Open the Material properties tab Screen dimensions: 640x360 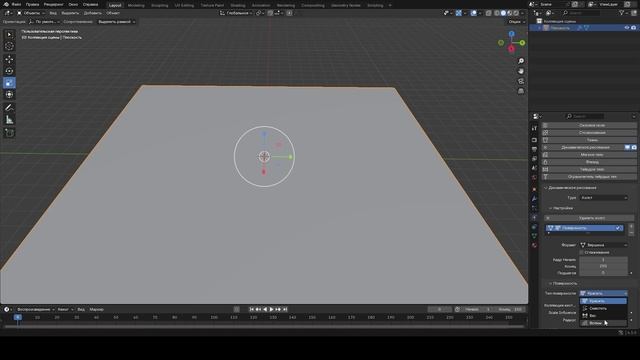(x=534, y=245)
